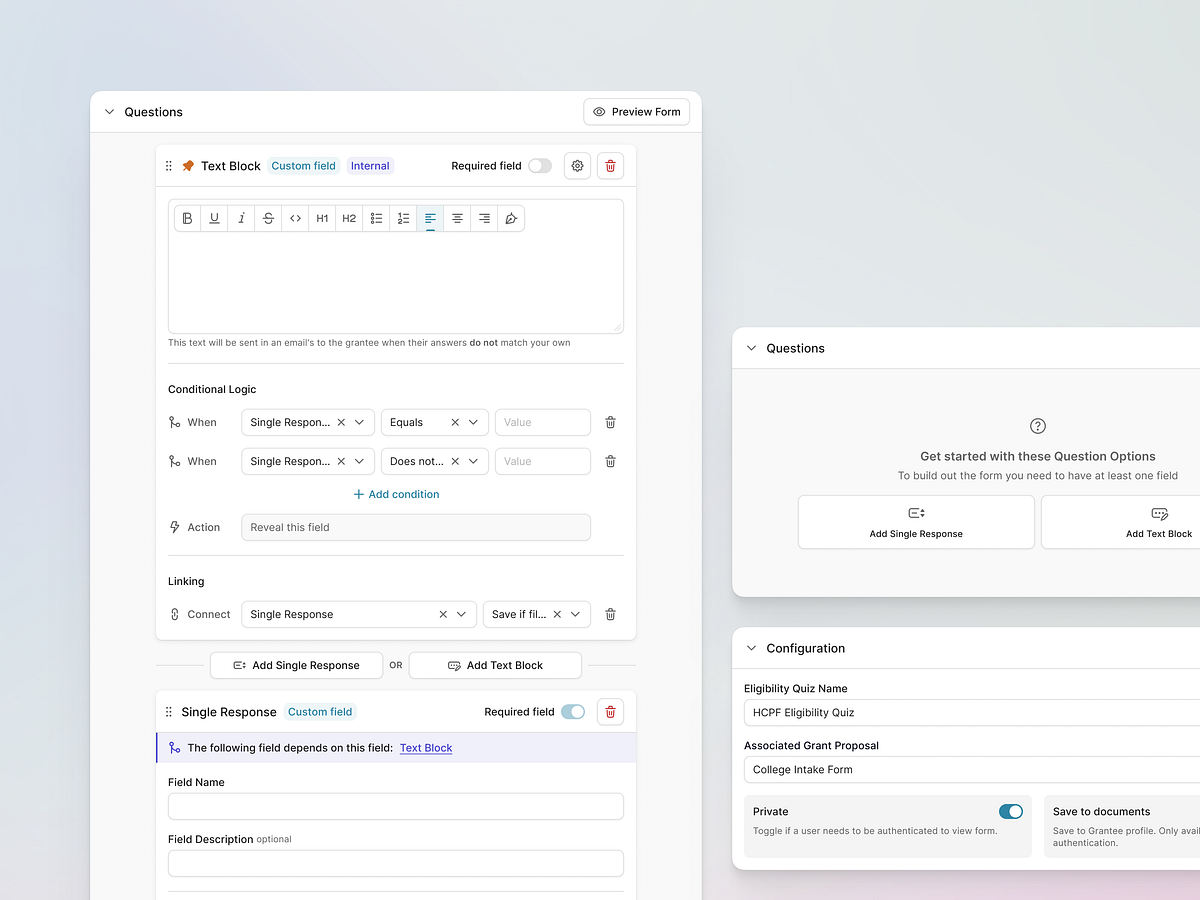This screenshot has height=900, width=1200.
Task: Delete the Text Block field
Action: (x=610, y=165)
